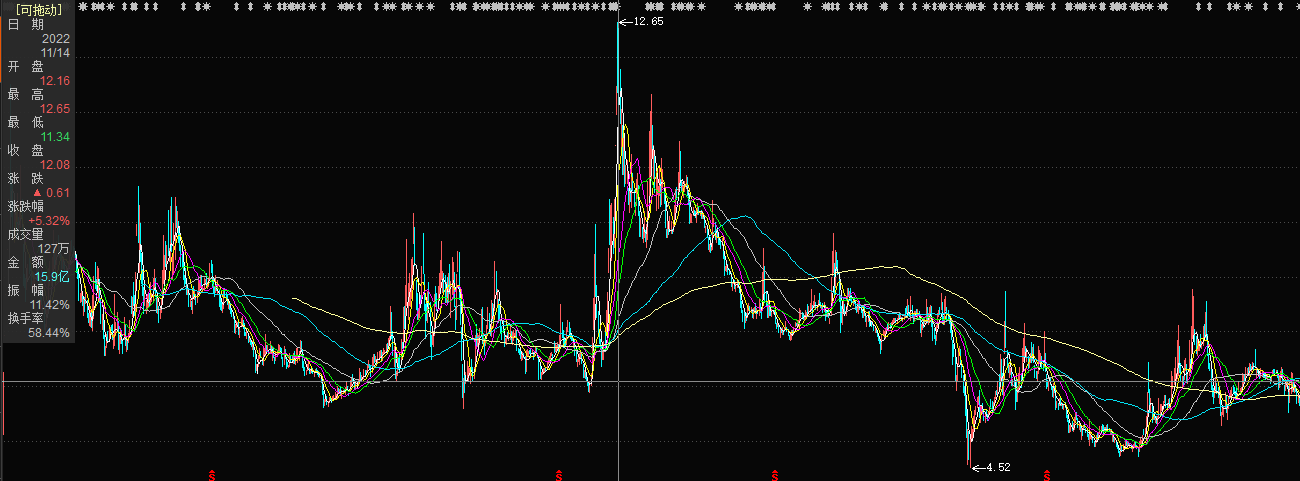Click the red up-triangle beside 涨跌 0.61
Image resolution: width=1300 pixels, height=481 pixels.
click(x=38, y=192)
